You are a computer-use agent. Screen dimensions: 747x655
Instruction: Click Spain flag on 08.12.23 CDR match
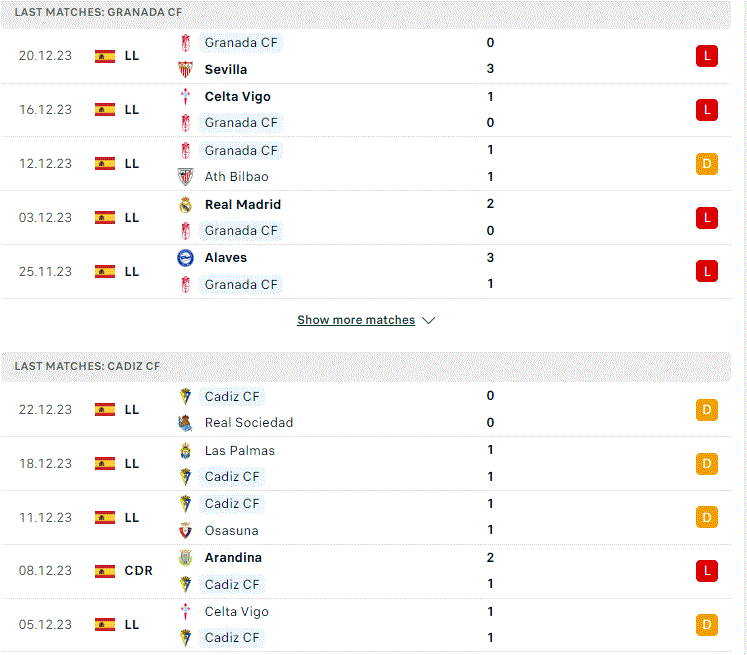[105, 571]
